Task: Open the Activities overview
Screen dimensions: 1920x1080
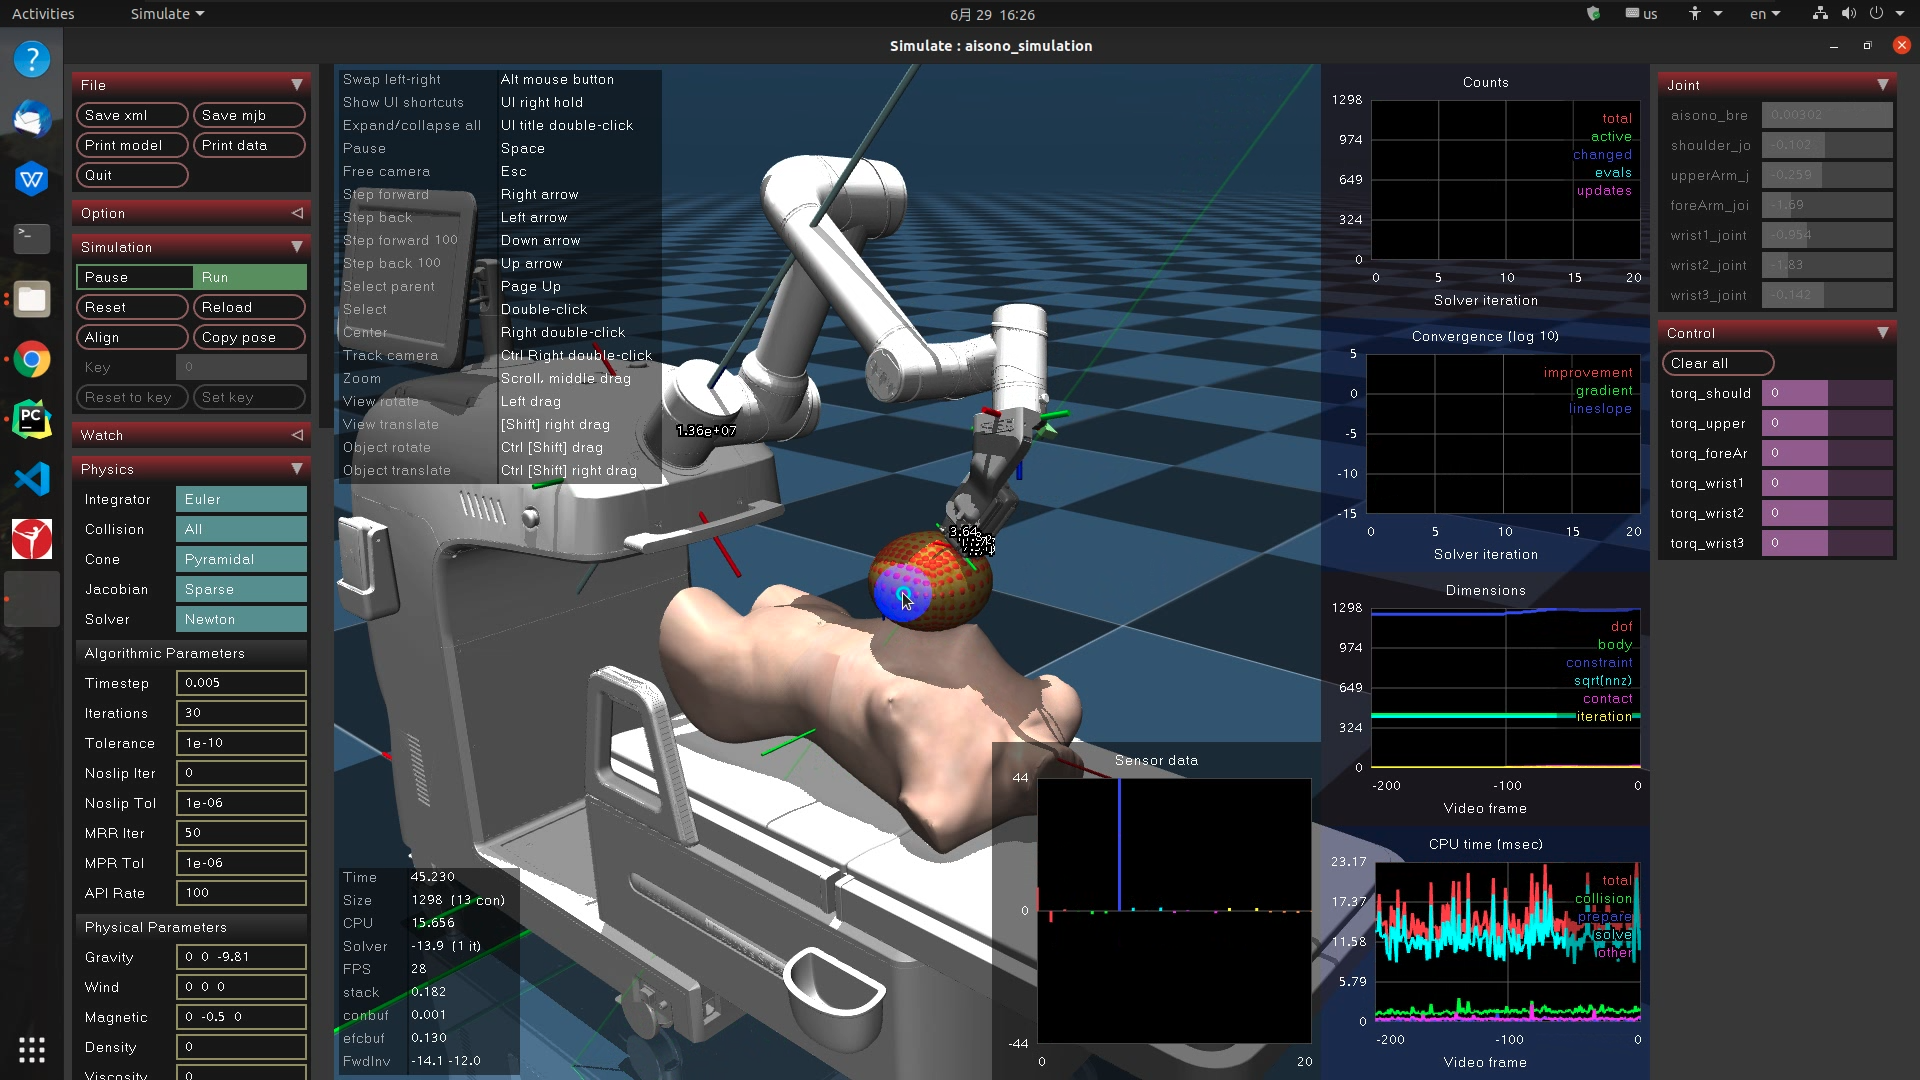Action: 43,14
